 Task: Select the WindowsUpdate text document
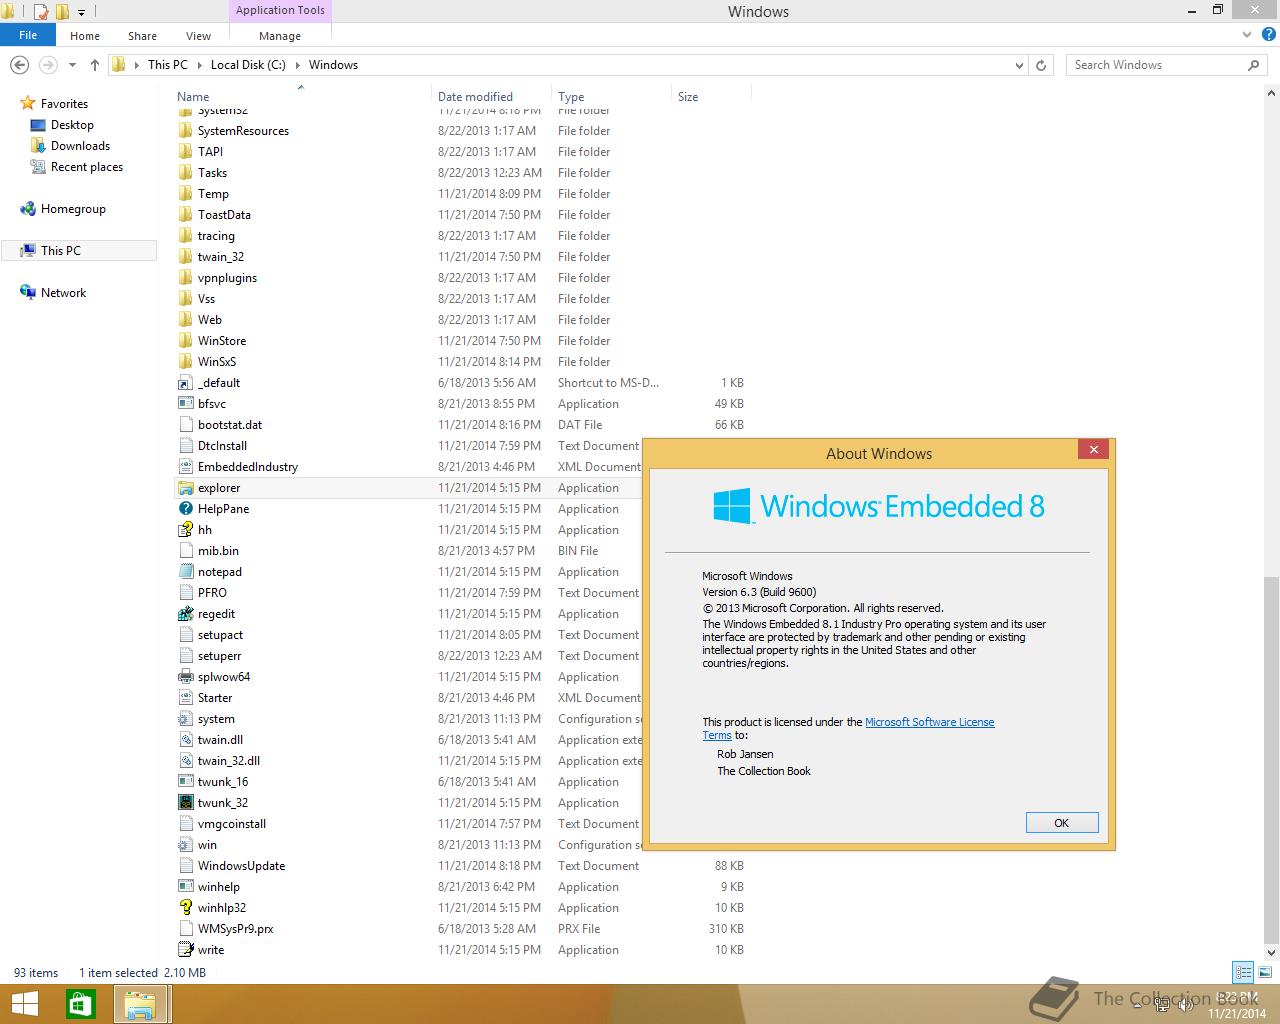[241, 866]
